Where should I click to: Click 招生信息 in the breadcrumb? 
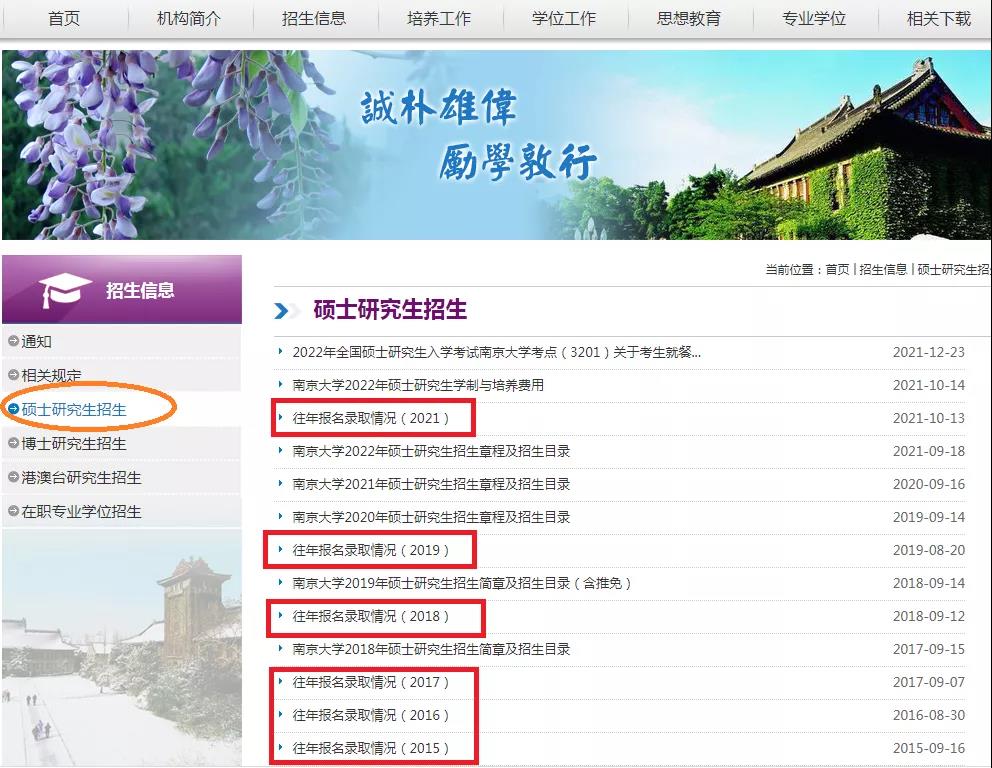pos(883,269)
